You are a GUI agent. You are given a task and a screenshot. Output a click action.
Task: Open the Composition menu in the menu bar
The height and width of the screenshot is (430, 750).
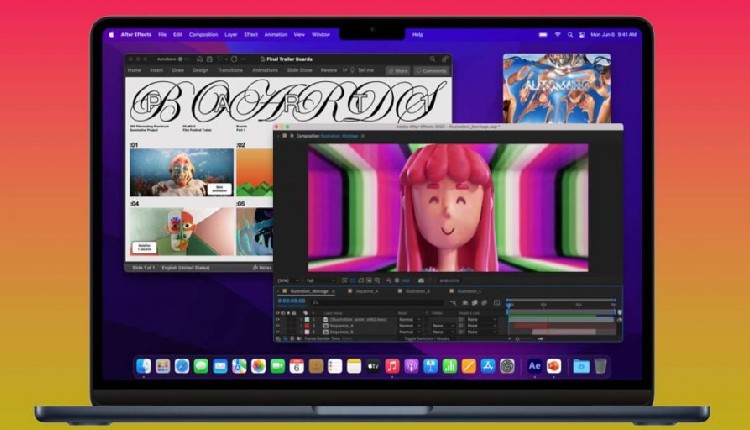click(x=203, y=34)
